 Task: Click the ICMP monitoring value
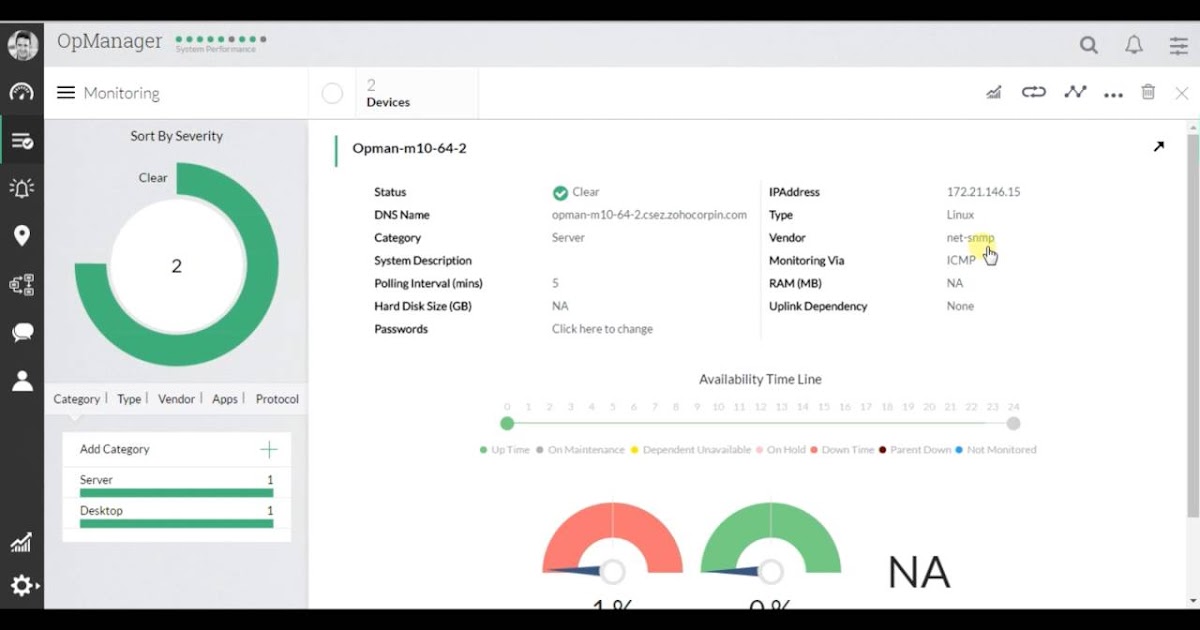tap(961, 261)
